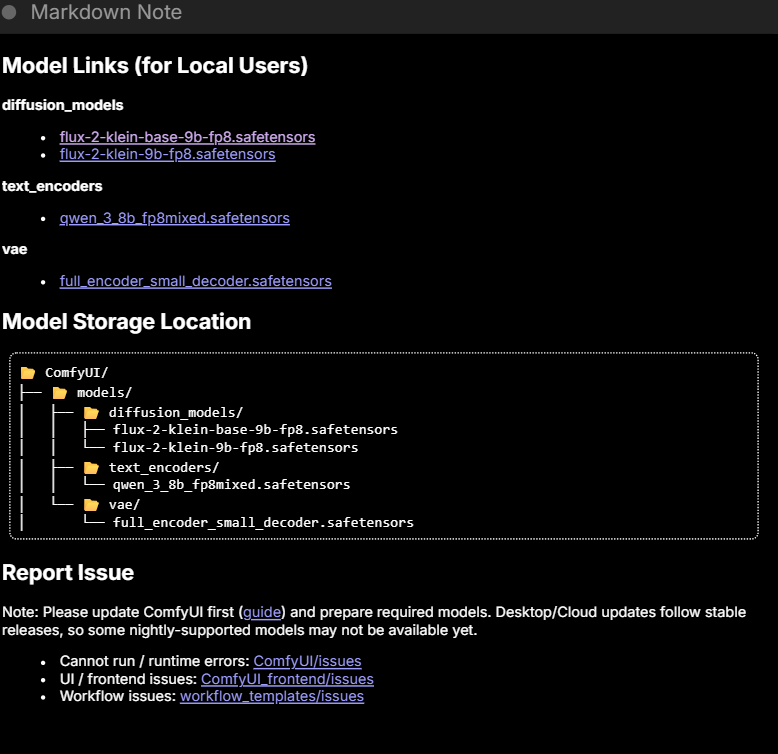Click the vae/ folder icon
The width and height of the screenshot is (778, 754).
[91, 505]
